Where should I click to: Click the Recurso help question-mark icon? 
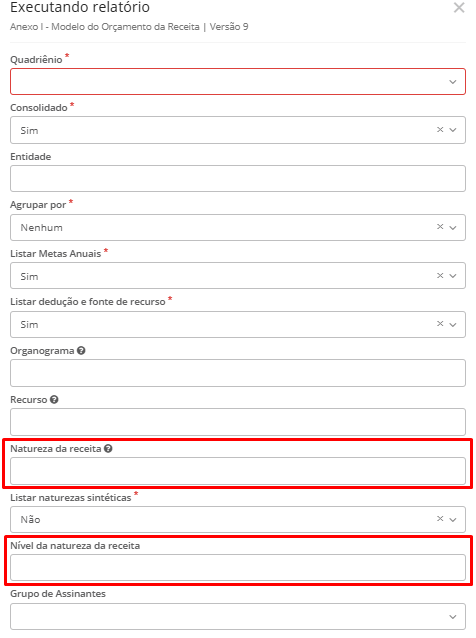tap(54, 400)
